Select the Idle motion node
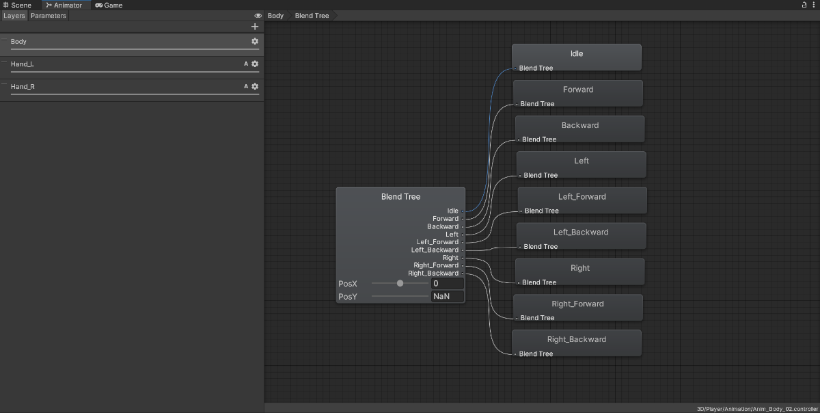The image size is (820, 413). pos(577,54)
